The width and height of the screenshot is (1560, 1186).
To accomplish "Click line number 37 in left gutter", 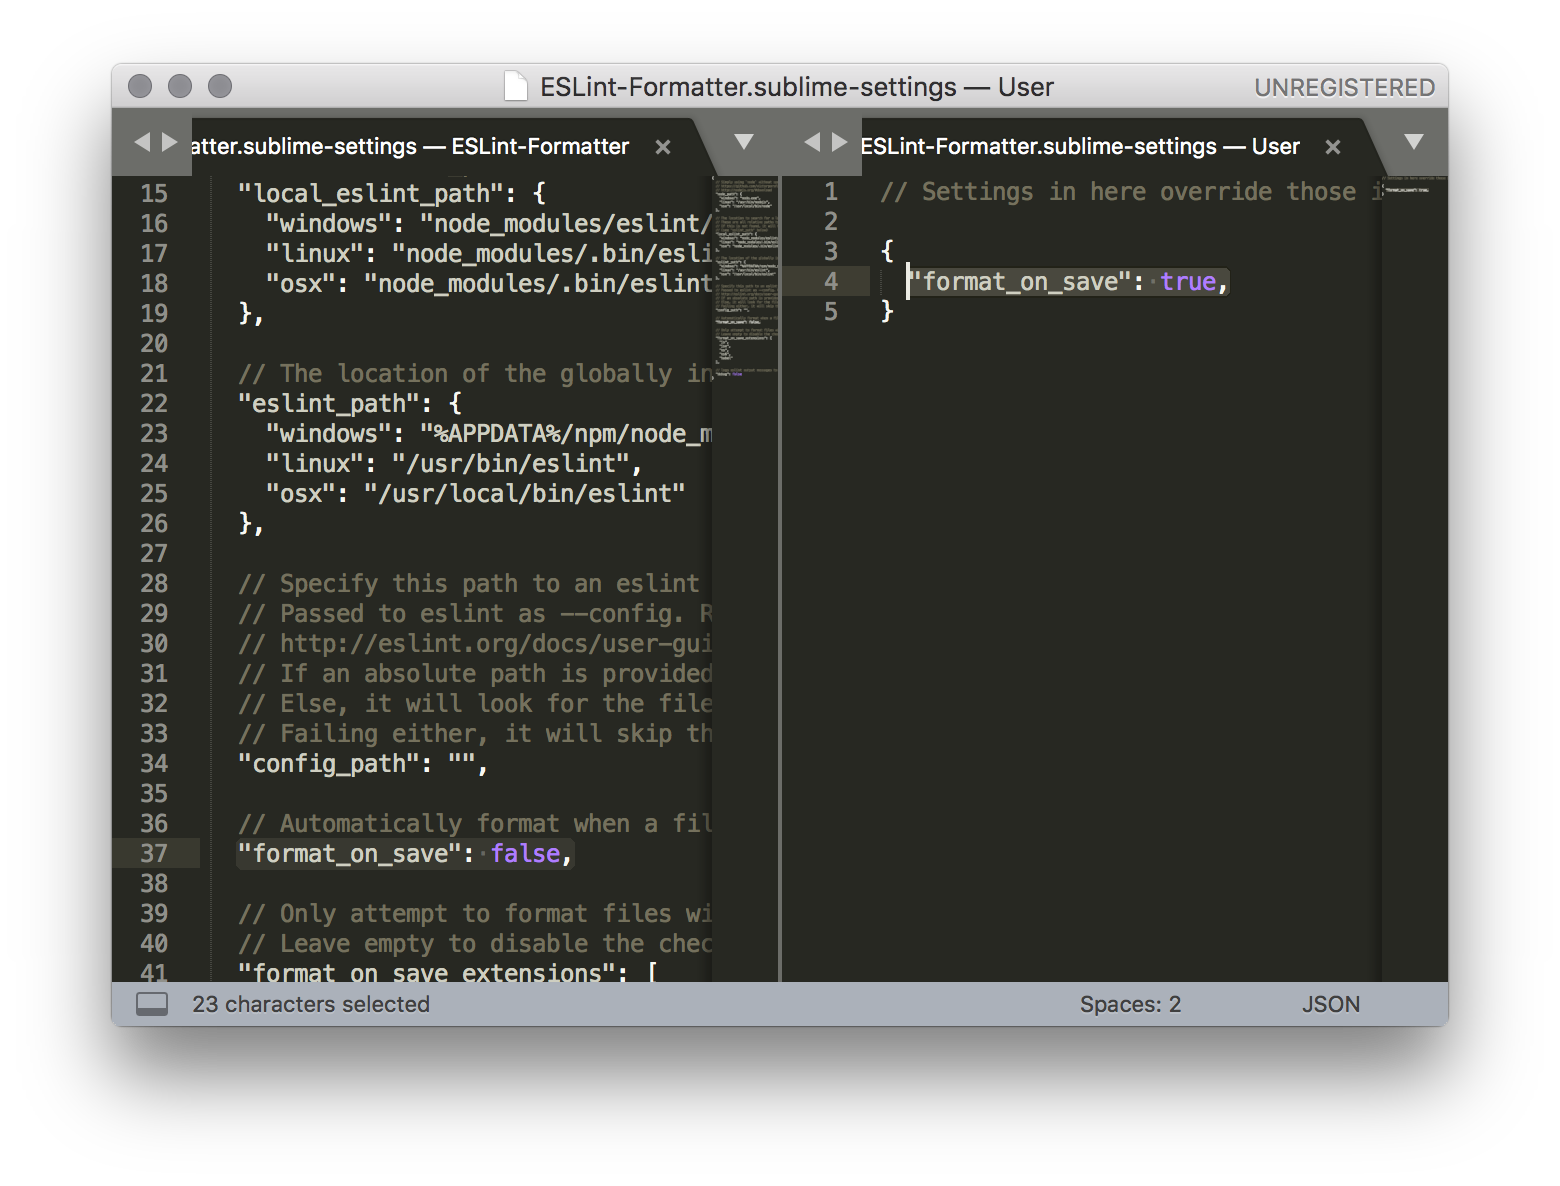I will [x=154, y=853].
